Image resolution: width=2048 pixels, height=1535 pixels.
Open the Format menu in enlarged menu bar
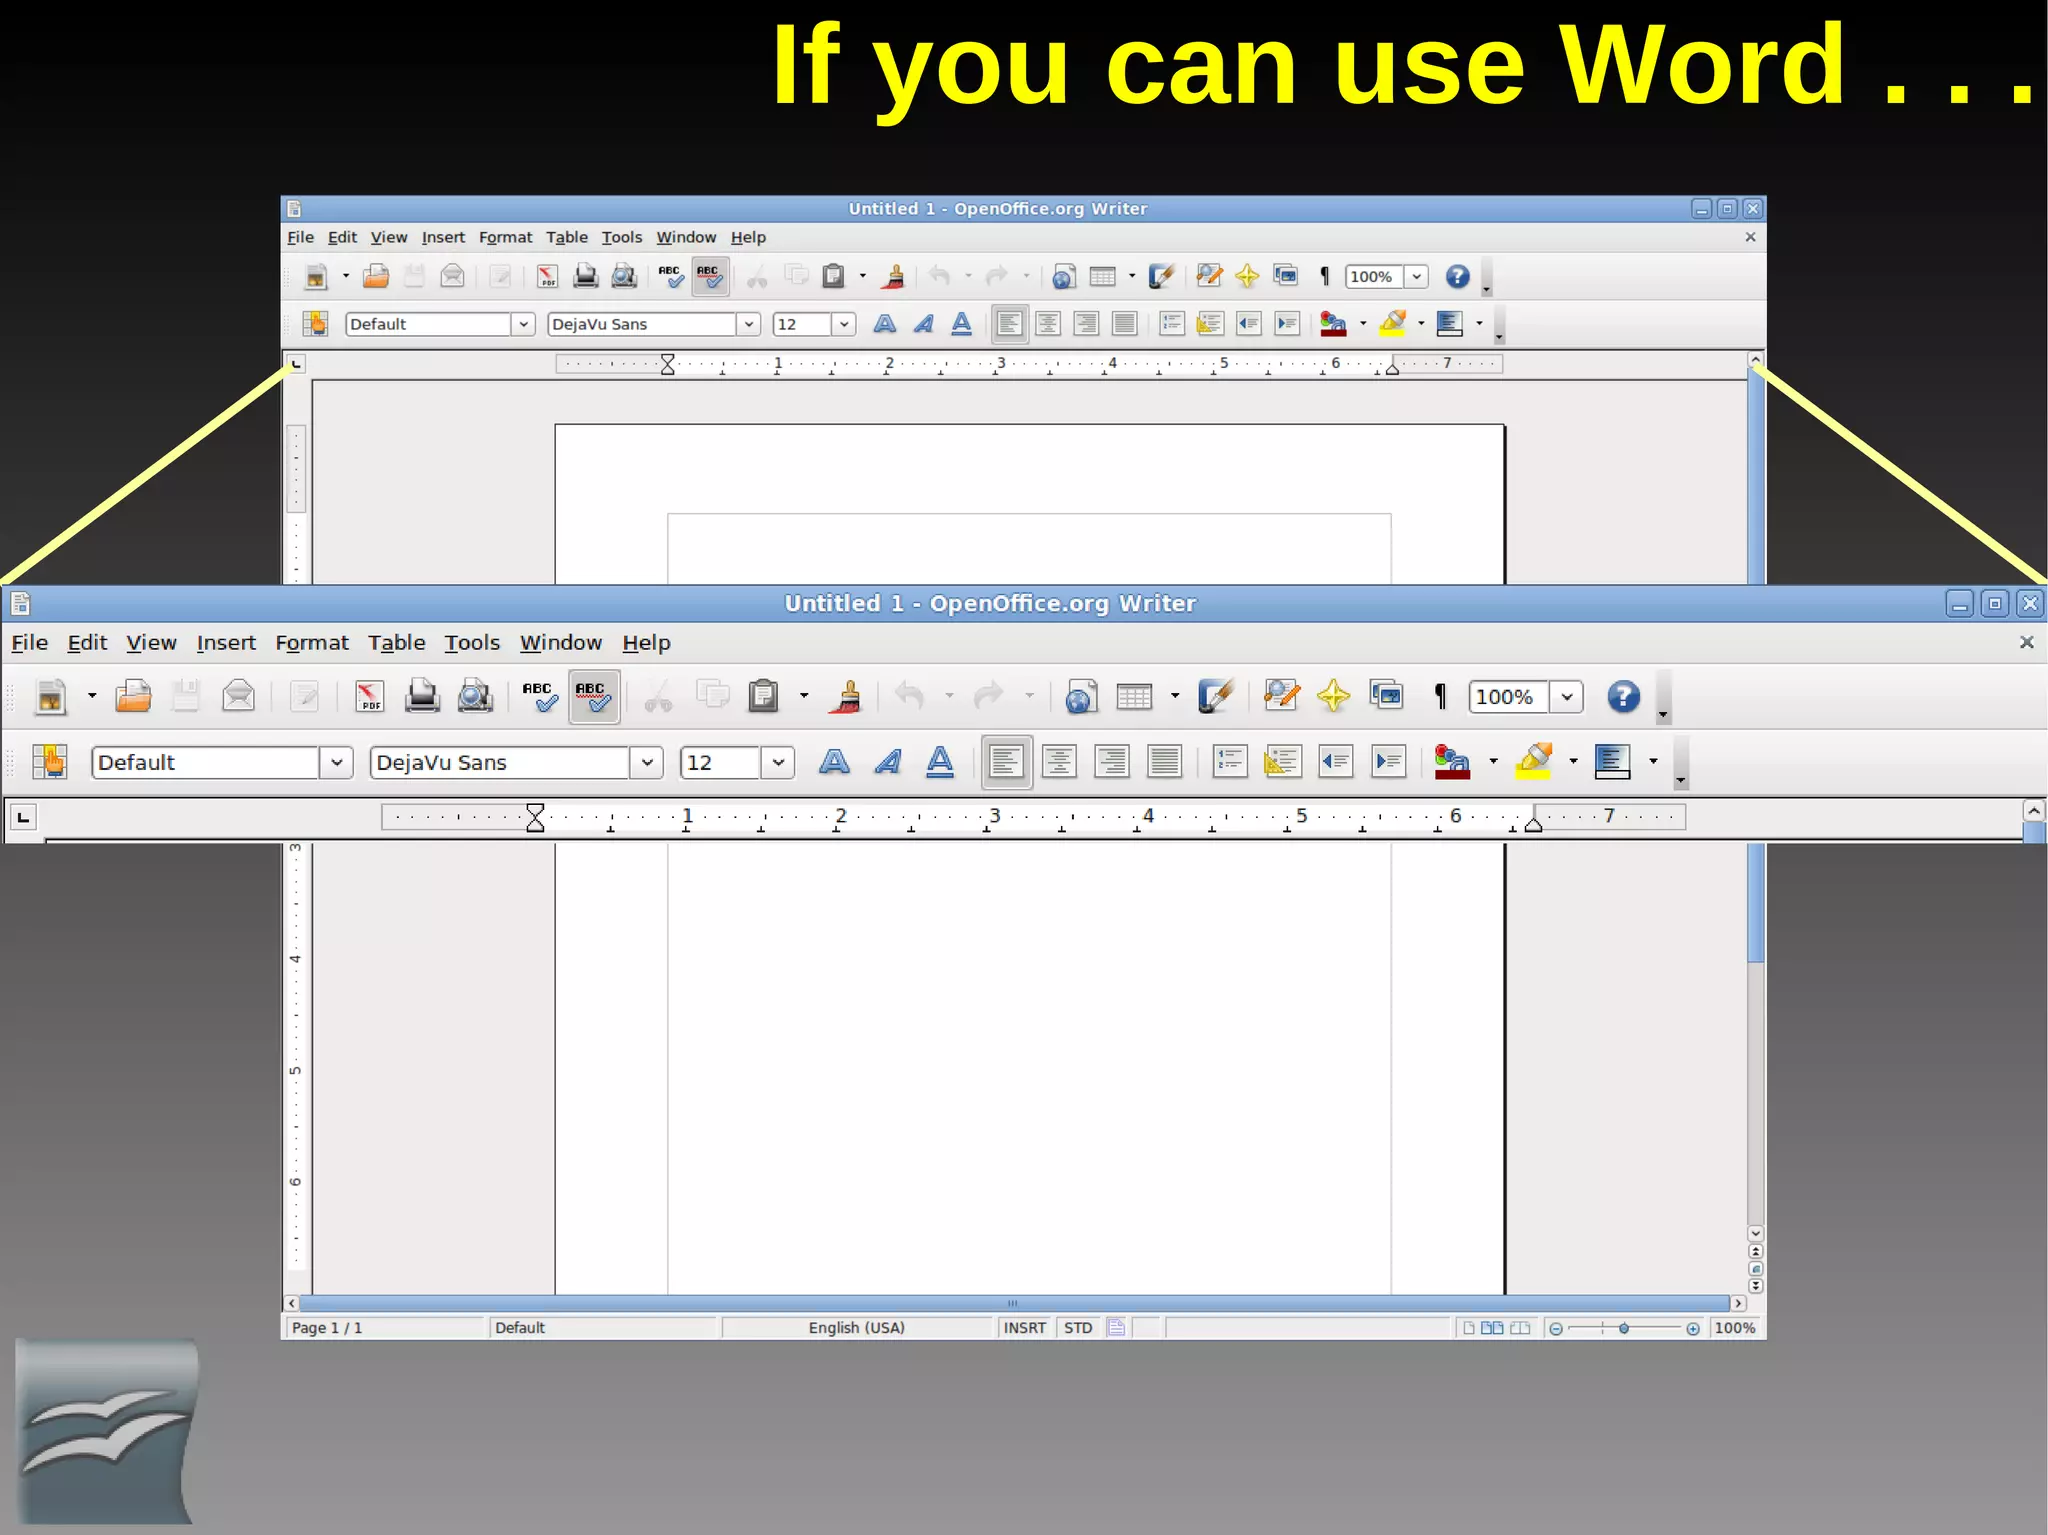coord(311,643)
